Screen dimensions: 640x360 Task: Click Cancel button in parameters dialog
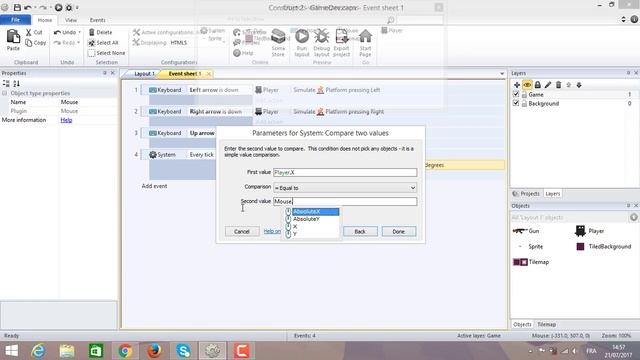[242, 231]
